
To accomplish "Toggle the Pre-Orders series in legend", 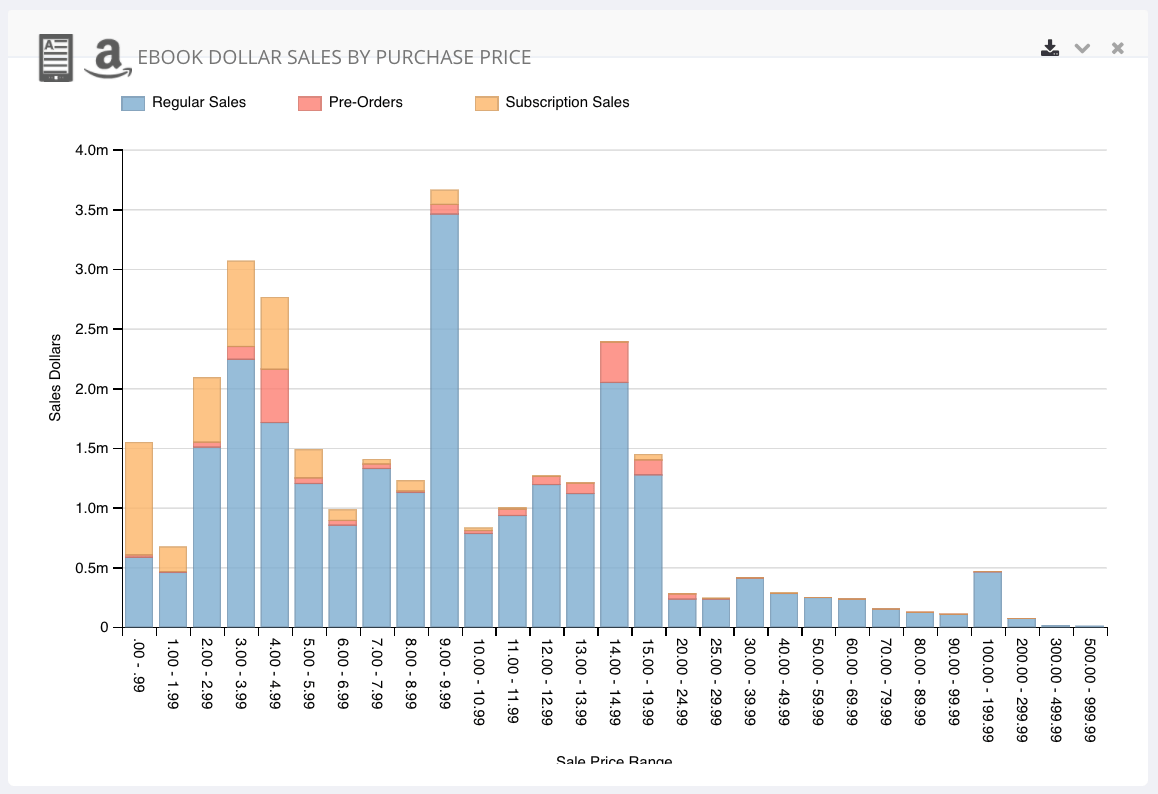I will click(310, 102).
